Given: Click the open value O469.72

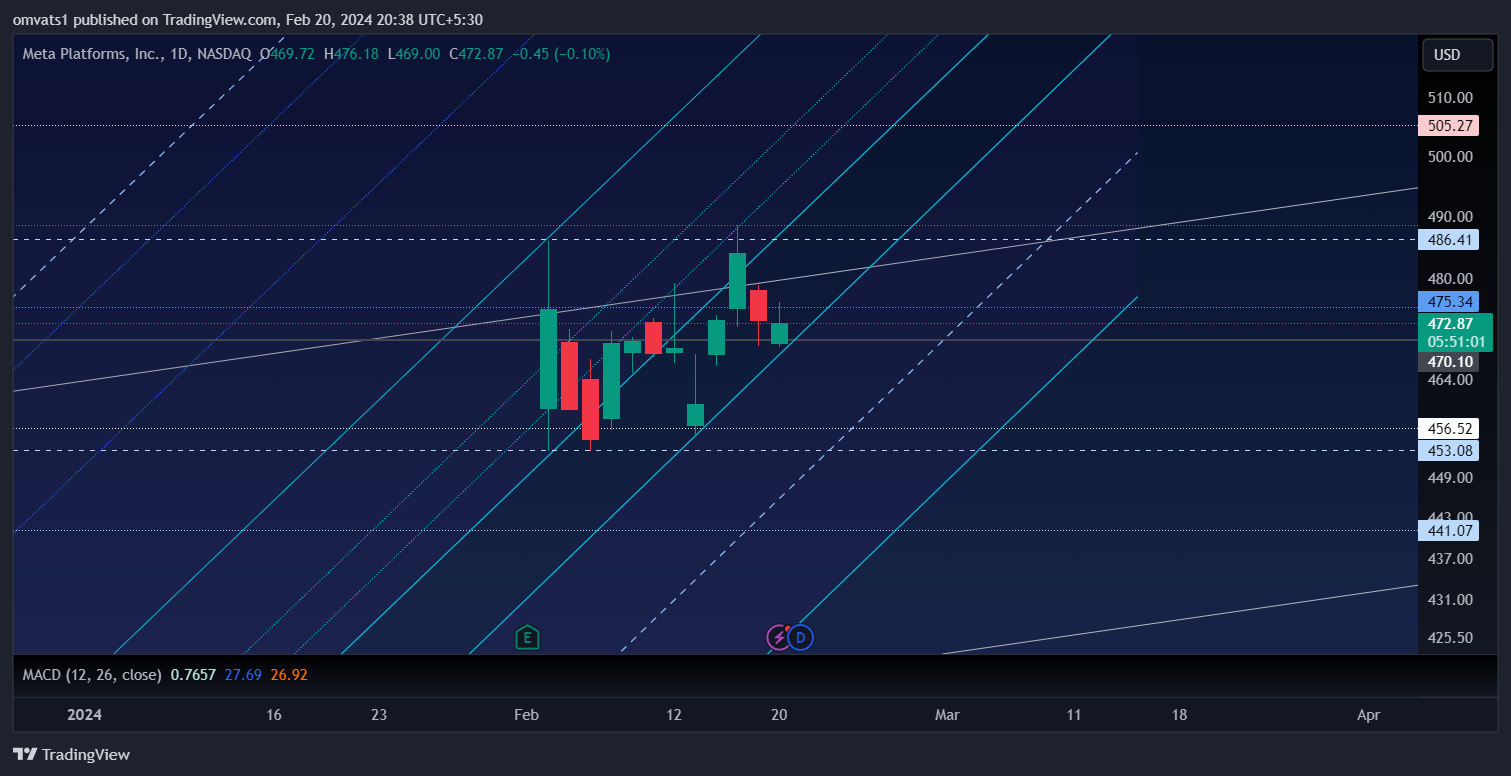Looking at the screenshot, I should pos(287,54).
